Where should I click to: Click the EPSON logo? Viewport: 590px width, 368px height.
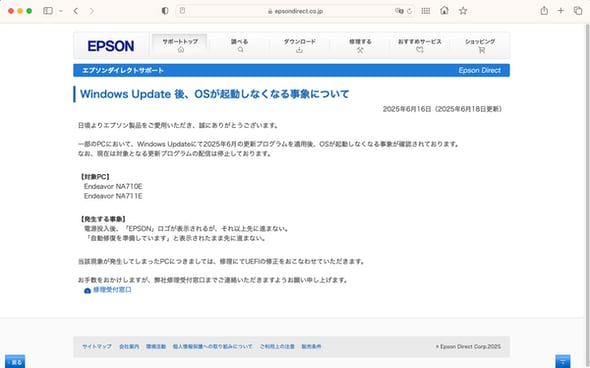point(111,46)
